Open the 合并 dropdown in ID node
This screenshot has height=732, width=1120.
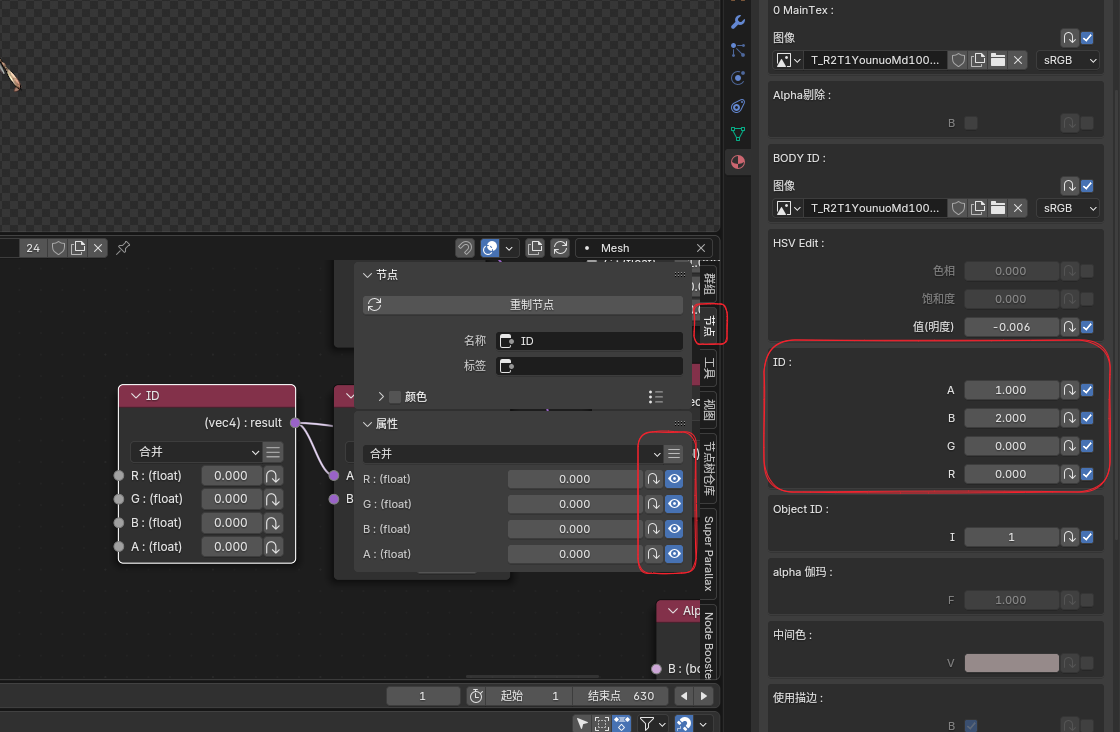pos(196,452)
